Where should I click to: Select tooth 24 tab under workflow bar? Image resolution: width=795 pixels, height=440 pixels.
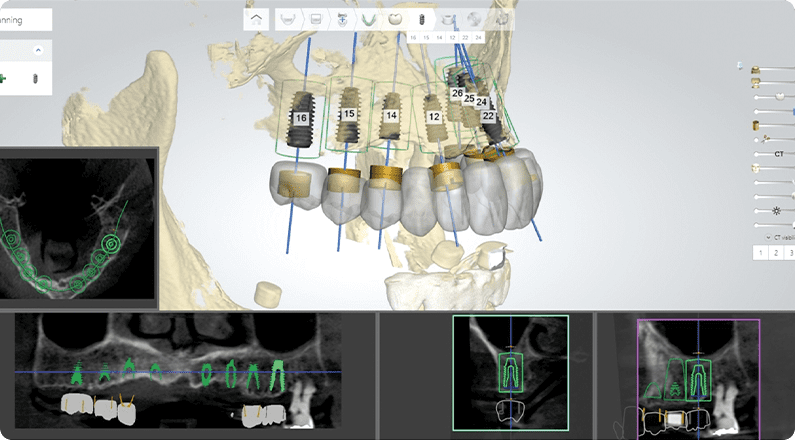[478, 37]
